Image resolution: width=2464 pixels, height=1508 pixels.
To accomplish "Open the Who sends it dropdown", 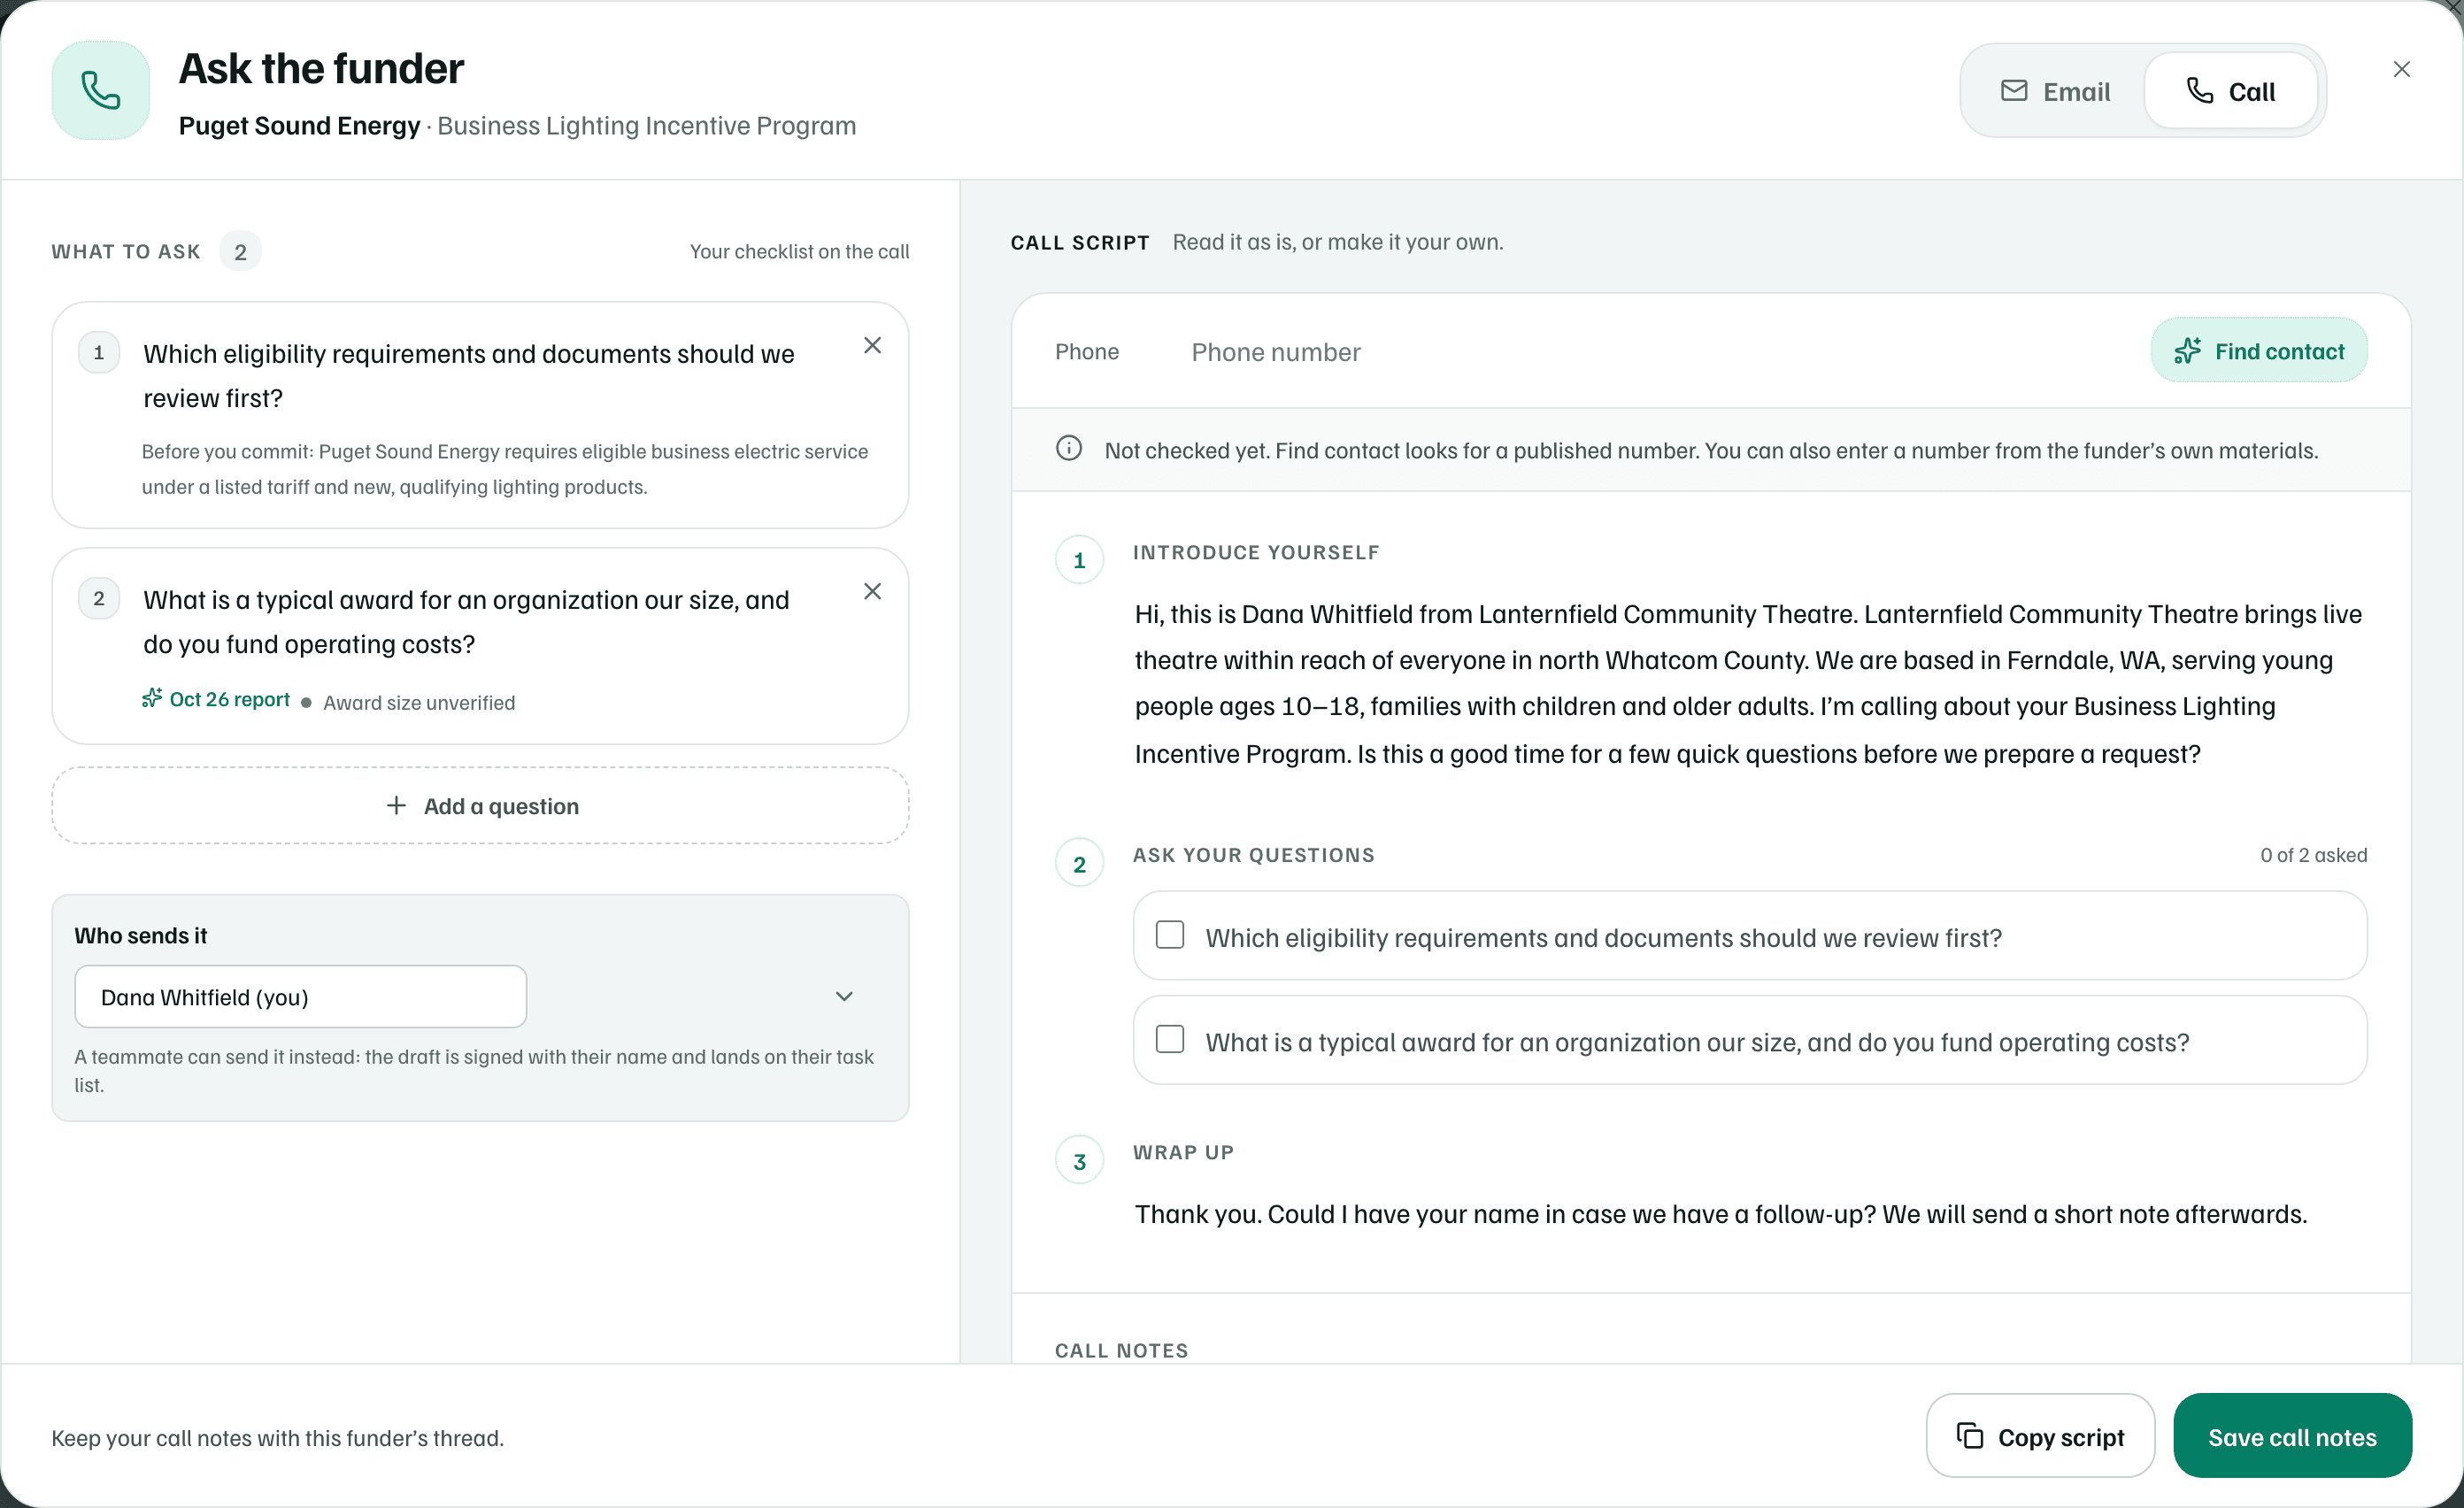I will pyautogui.click(x=300, y=997).
